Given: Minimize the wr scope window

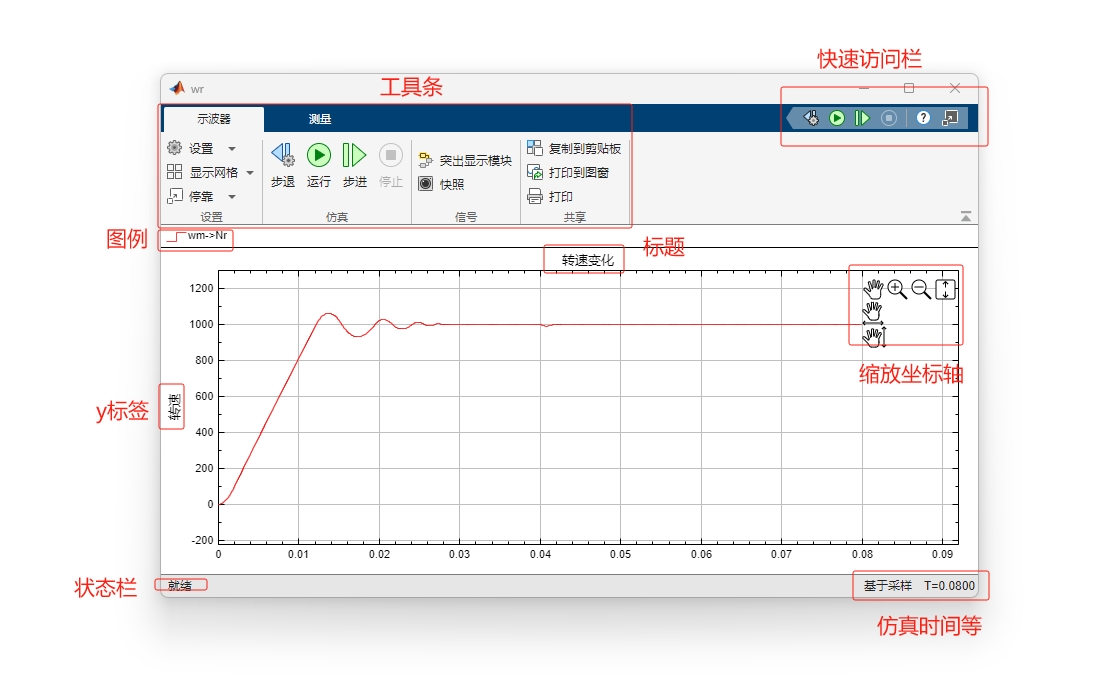Looking at the screenshot, I should point(864,88).
